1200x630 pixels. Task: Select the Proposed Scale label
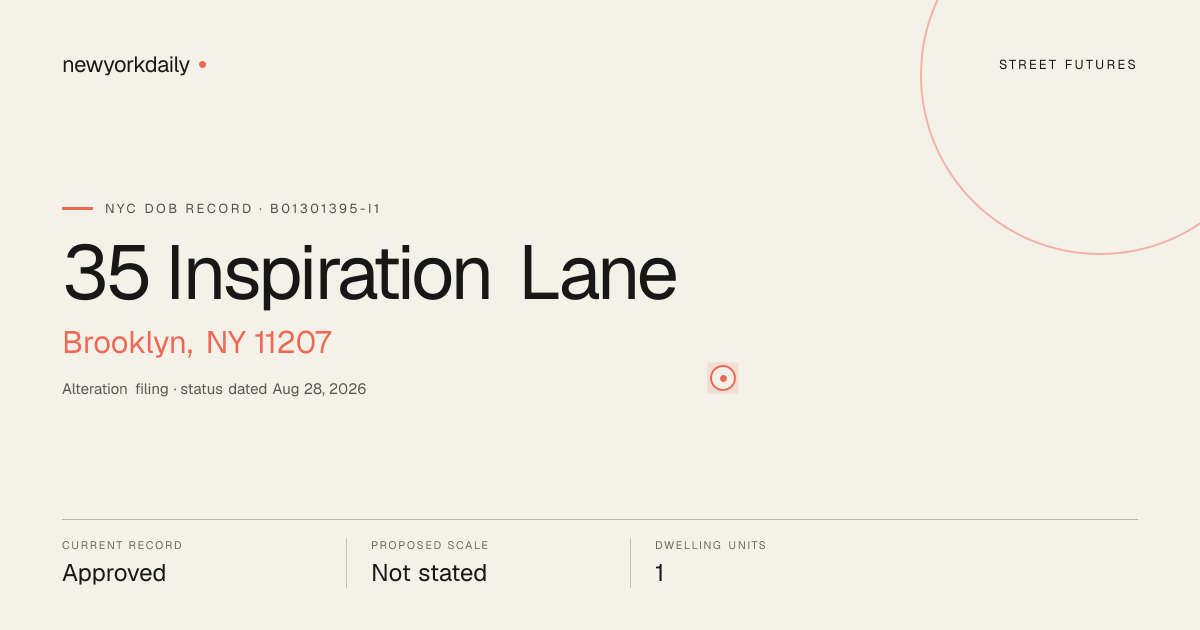430,546
